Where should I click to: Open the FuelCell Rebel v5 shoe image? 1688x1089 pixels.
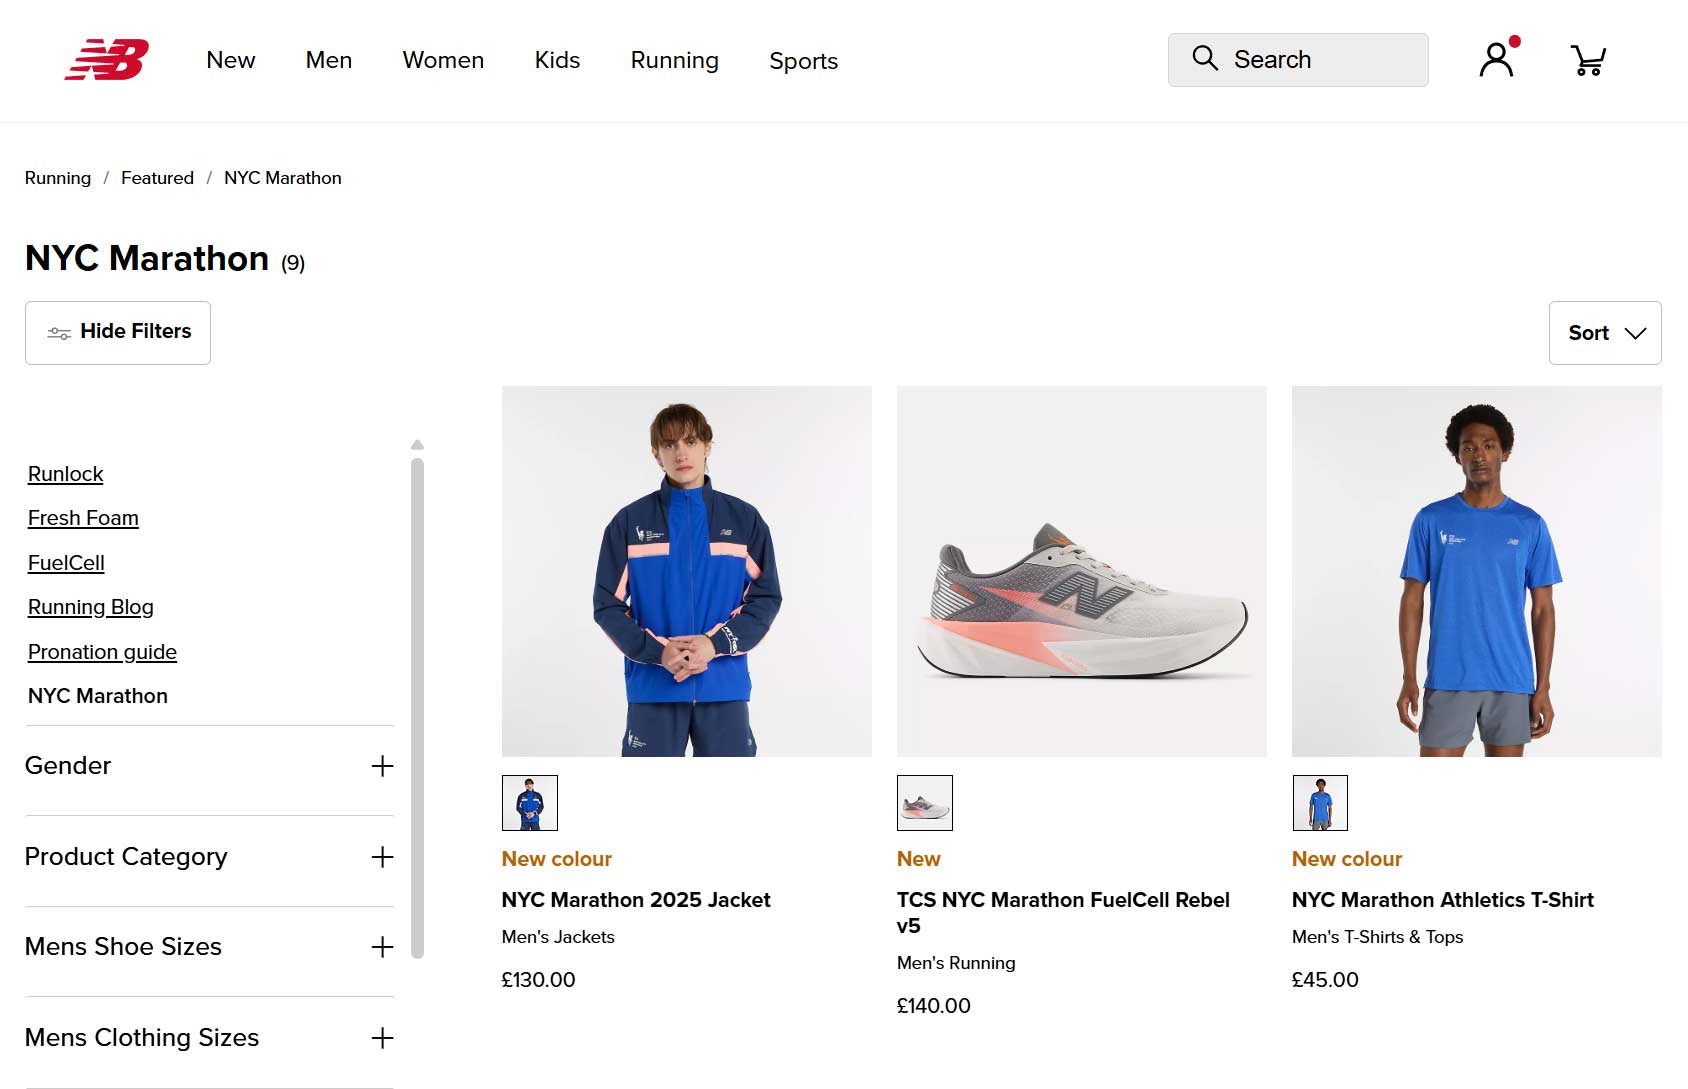1082,571
